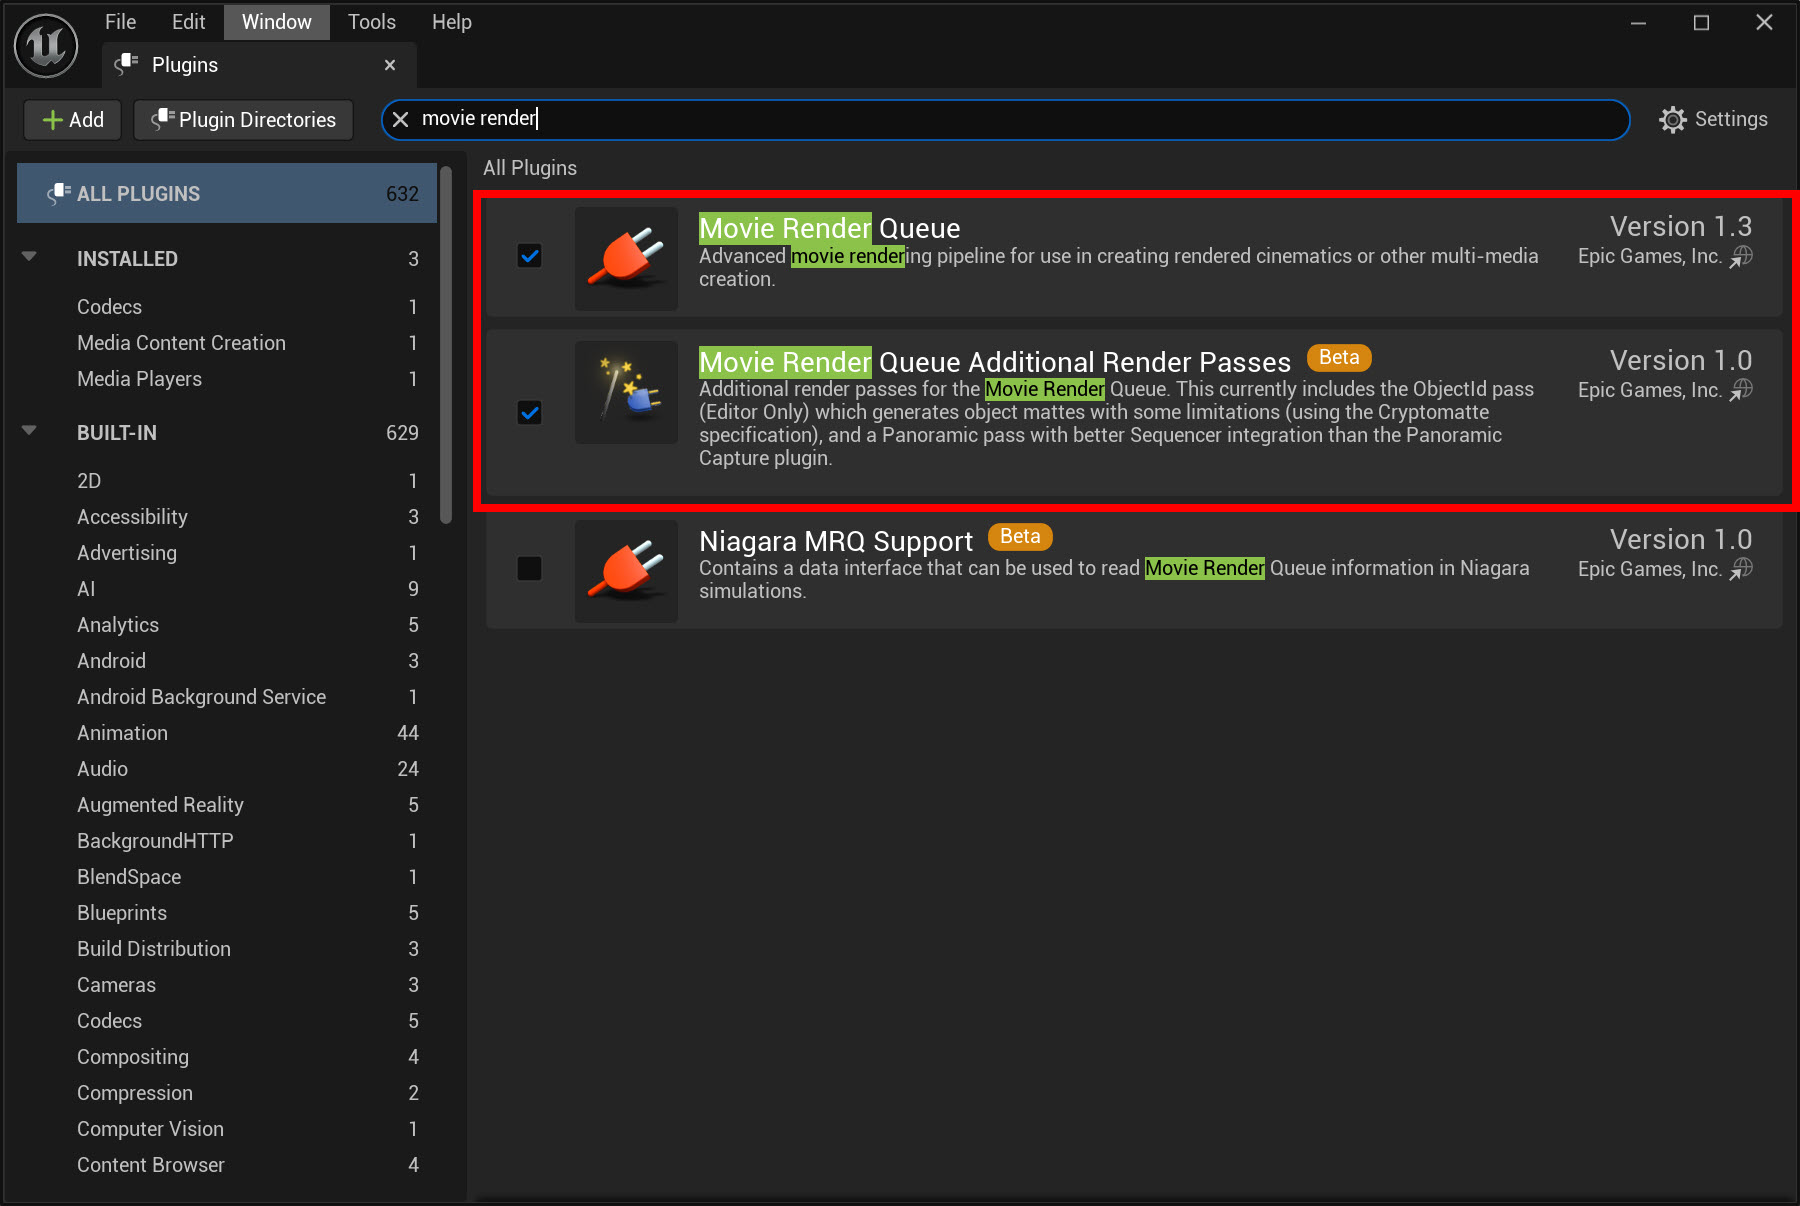Select the Augmented Reality category
This screenshot has height=1206, width=1800.
pos(227,805)
